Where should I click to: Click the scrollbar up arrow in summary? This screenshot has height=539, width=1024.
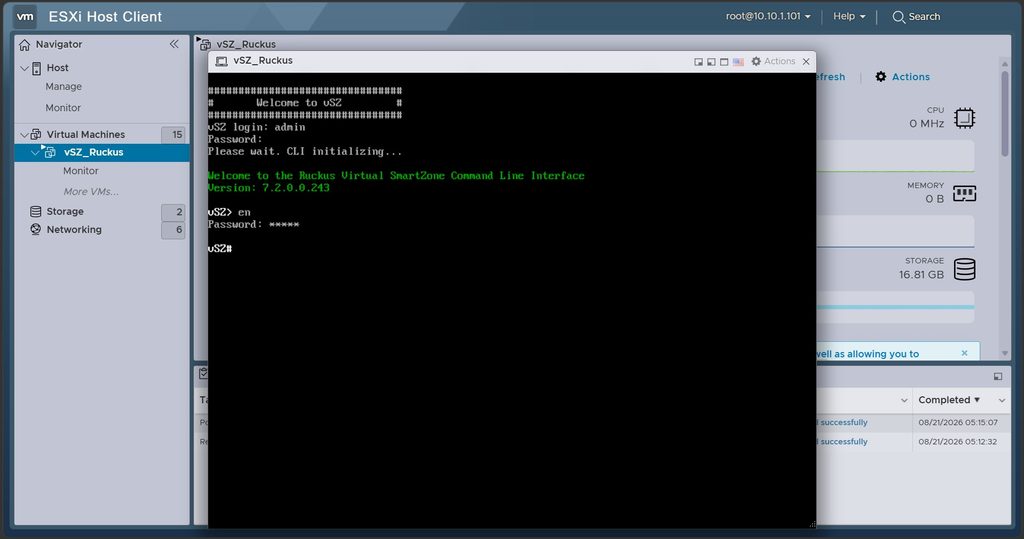[x=1004, y=63]
